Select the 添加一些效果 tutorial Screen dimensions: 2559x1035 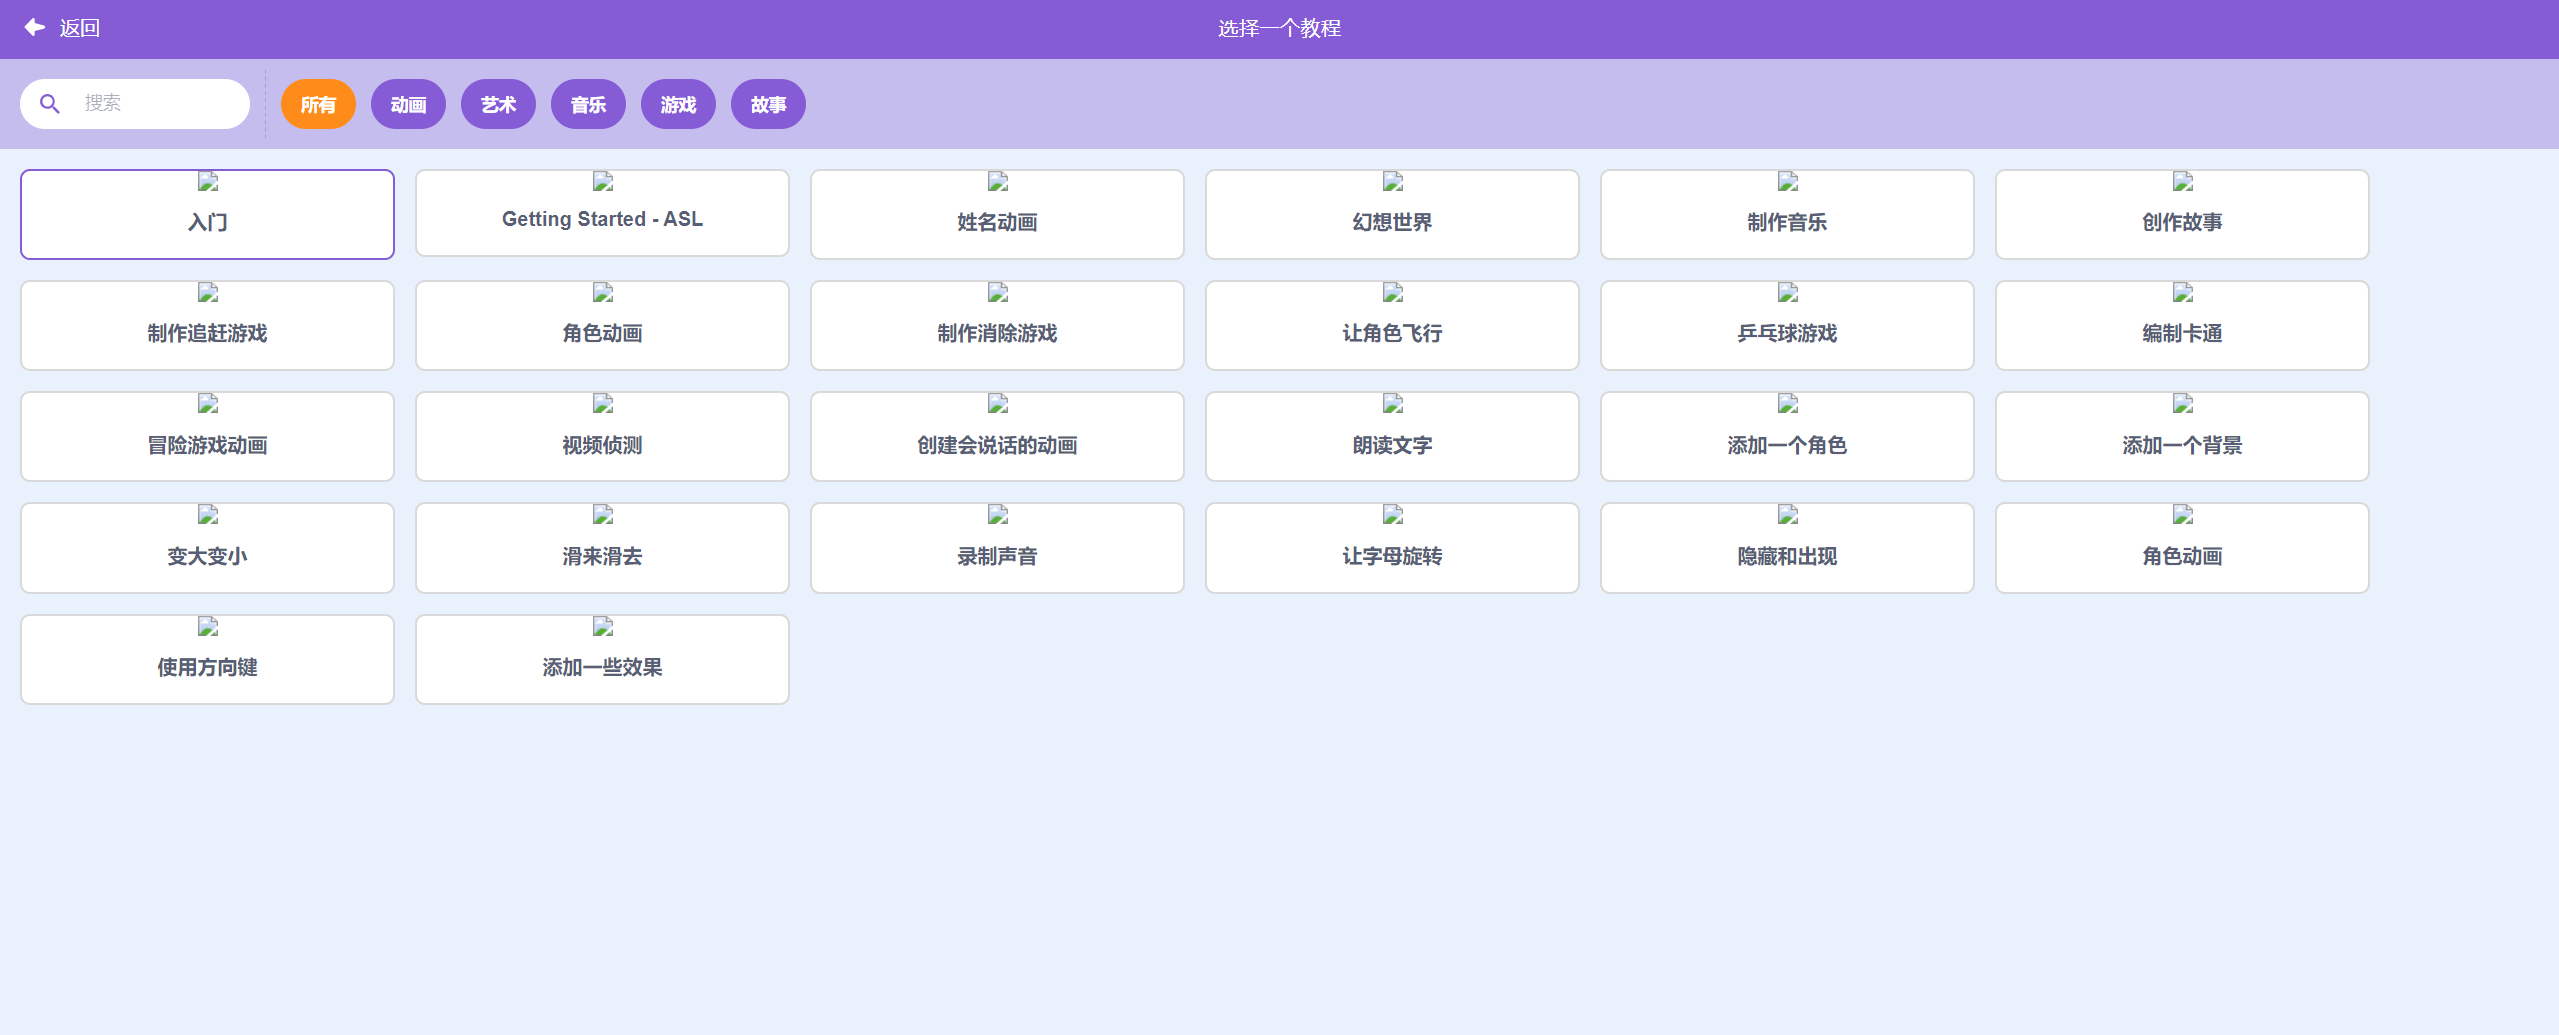point(601,658)
